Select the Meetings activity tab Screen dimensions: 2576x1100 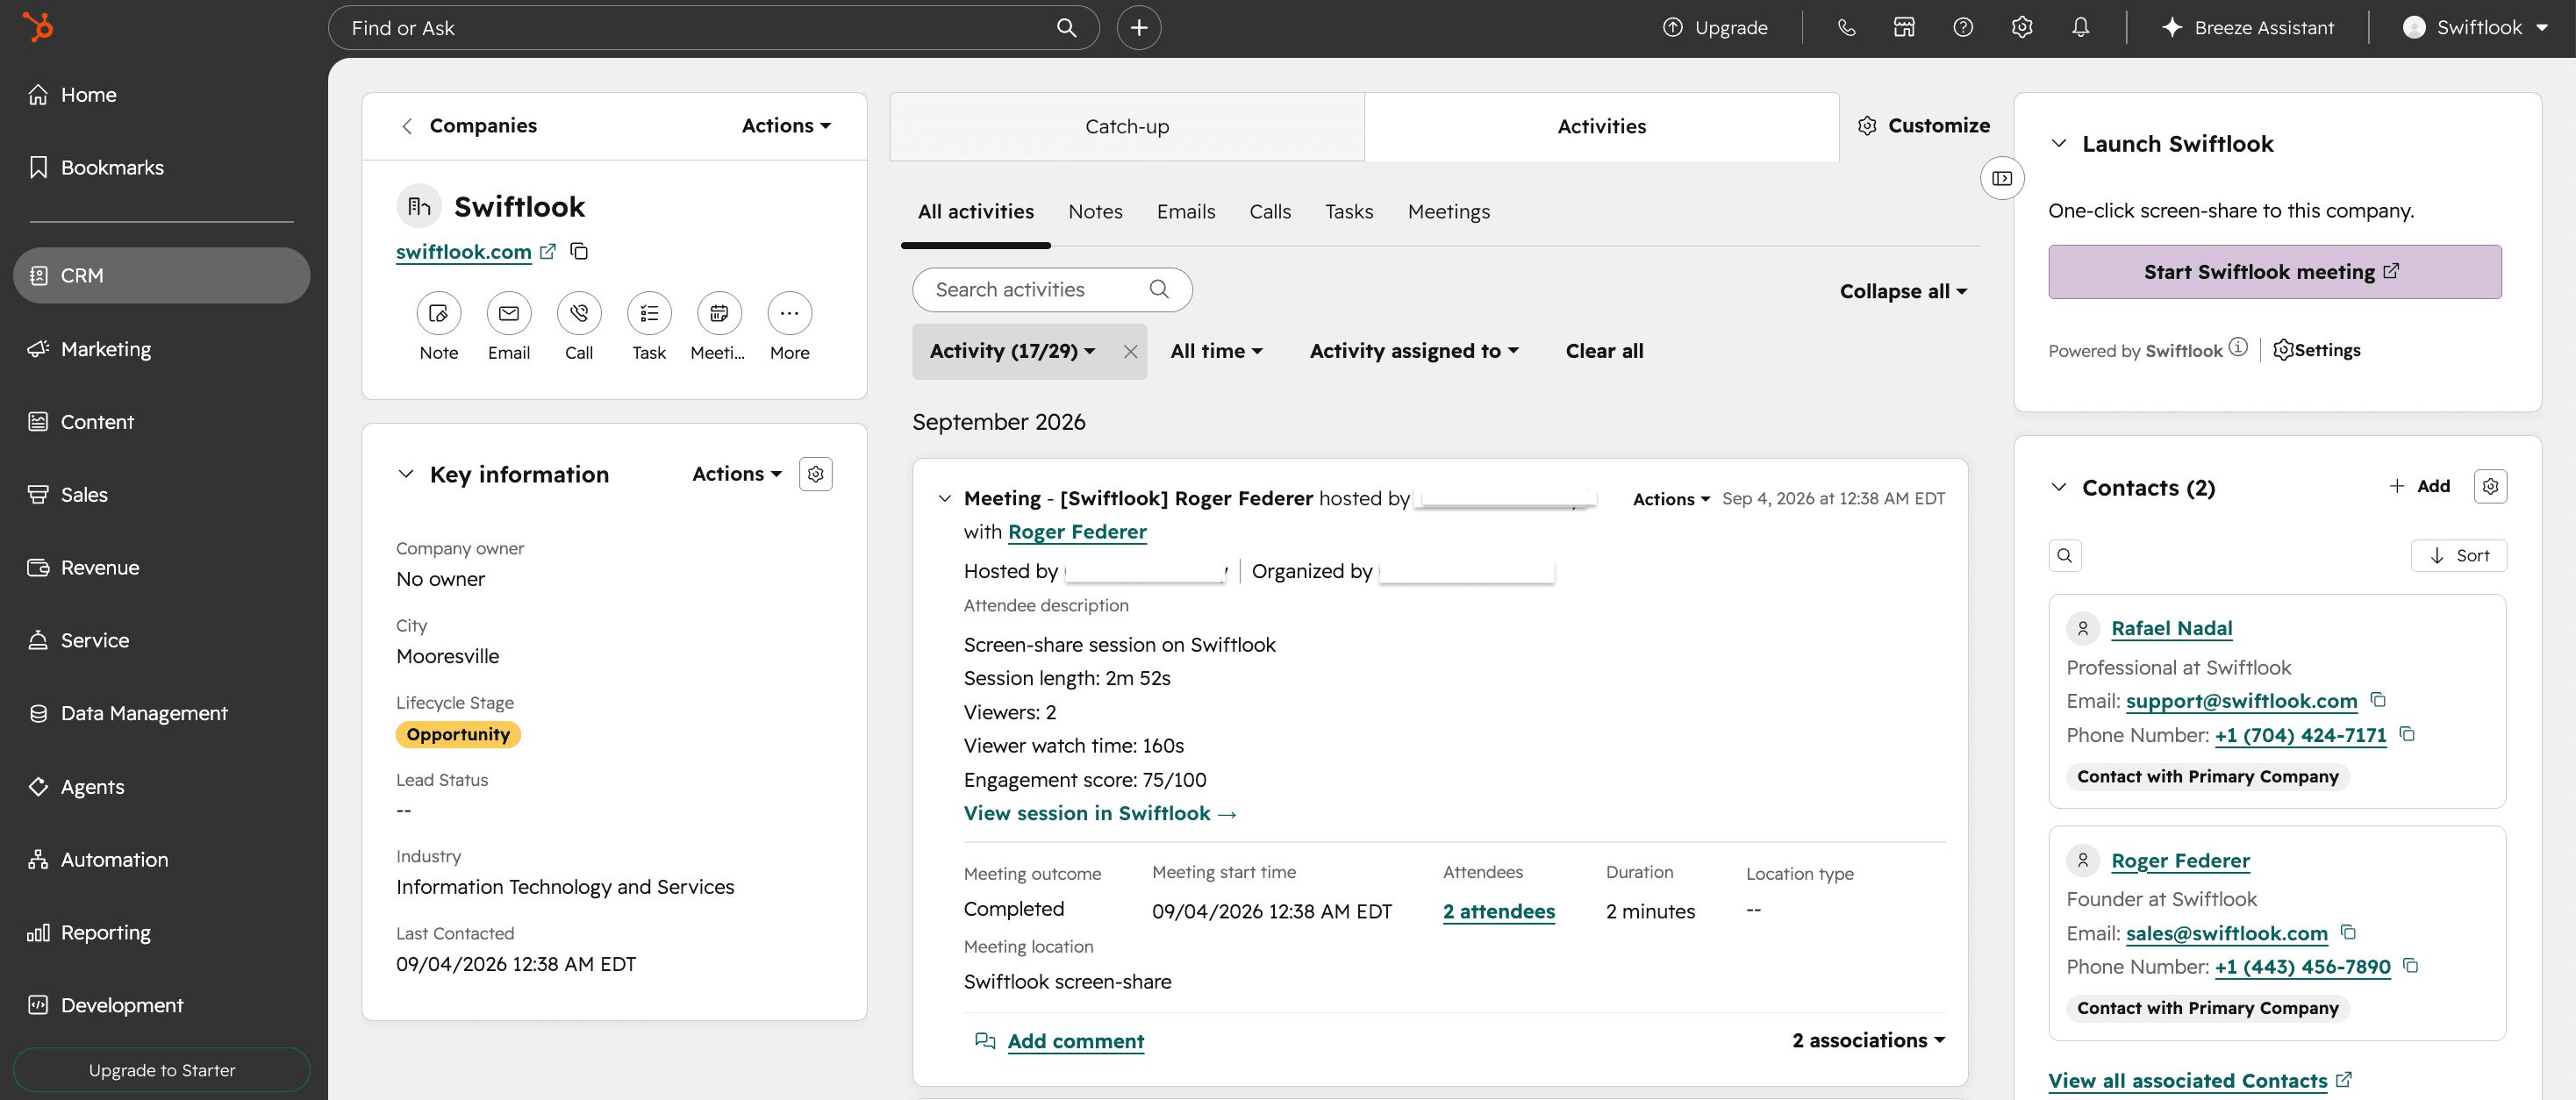[1449, 212]
